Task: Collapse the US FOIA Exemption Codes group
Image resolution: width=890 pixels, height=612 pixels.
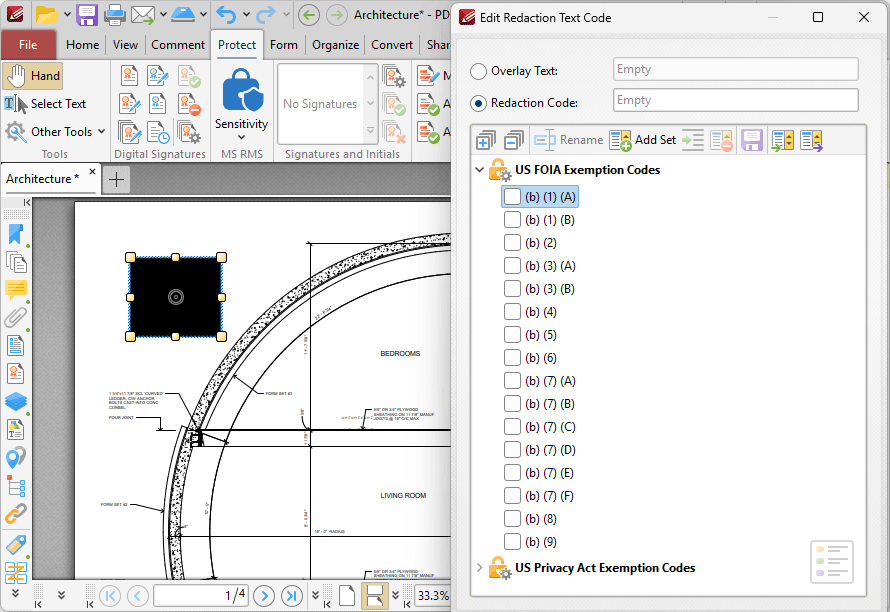Action: click(x=479, y=170)
